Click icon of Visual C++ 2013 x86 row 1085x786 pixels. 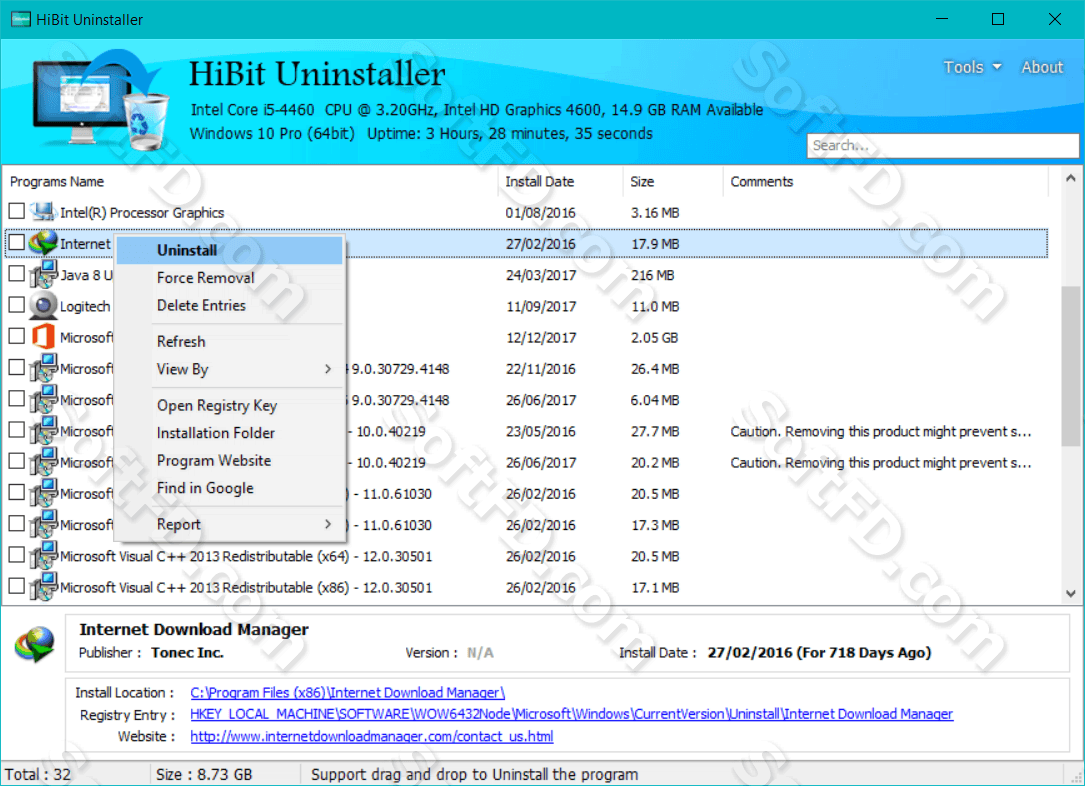click(x=43, y=587)
